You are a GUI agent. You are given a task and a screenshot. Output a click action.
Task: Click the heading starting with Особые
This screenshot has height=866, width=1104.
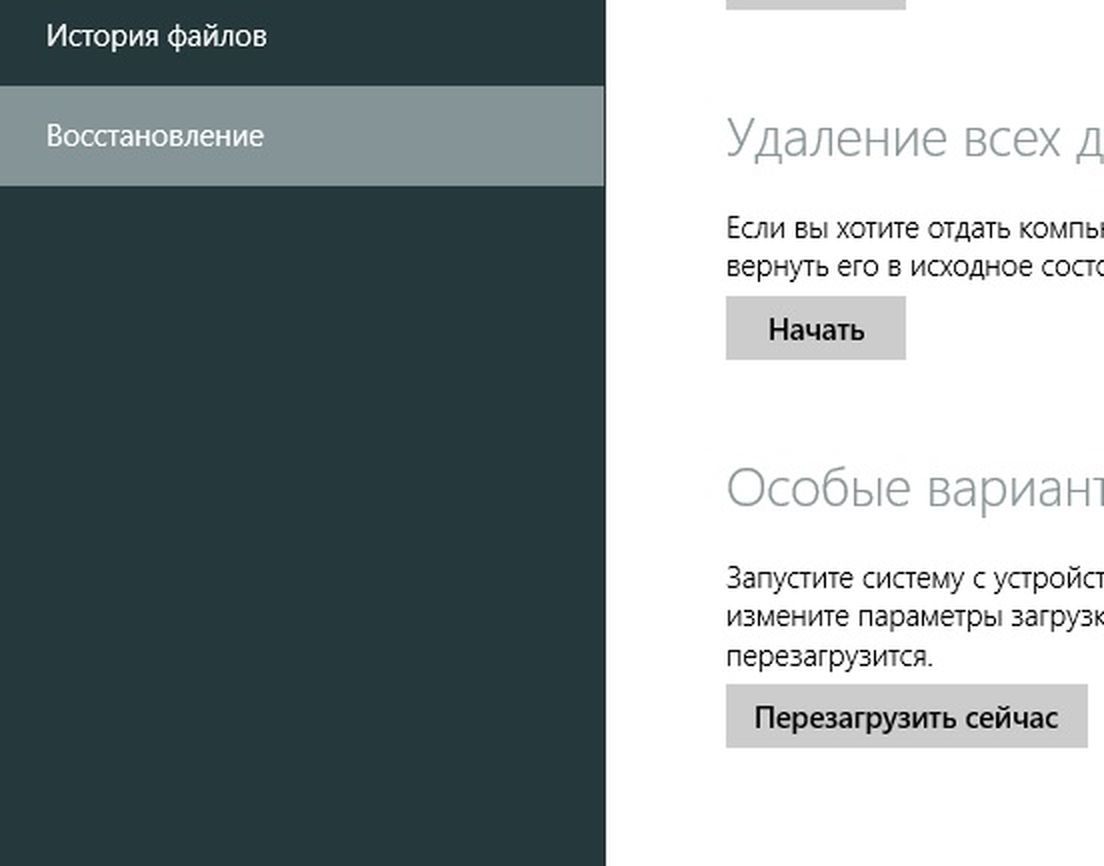(914, 489)
